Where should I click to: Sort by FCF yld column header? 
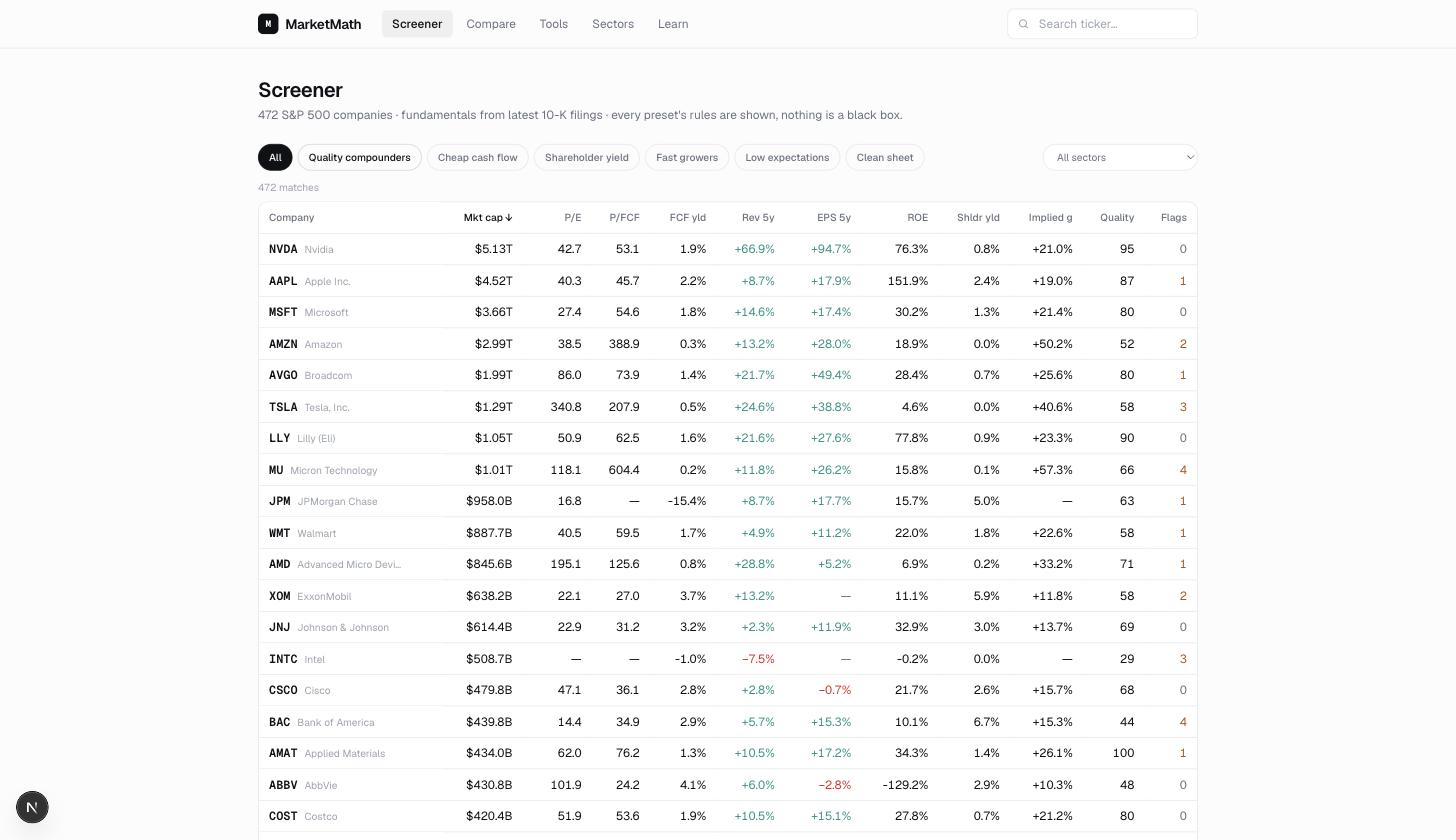687,218
